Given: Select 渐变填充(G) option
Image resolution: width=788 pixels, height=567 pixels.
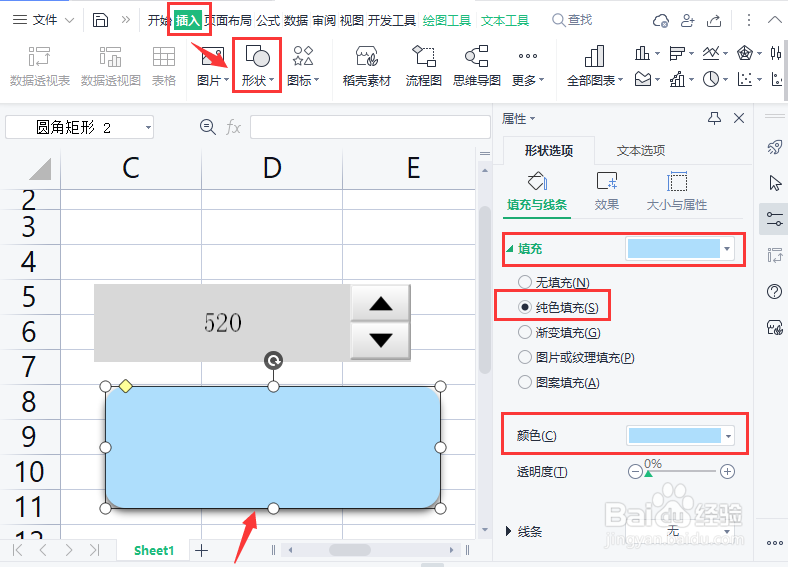Looking at the screenshot, I should (x=559, y=332).
